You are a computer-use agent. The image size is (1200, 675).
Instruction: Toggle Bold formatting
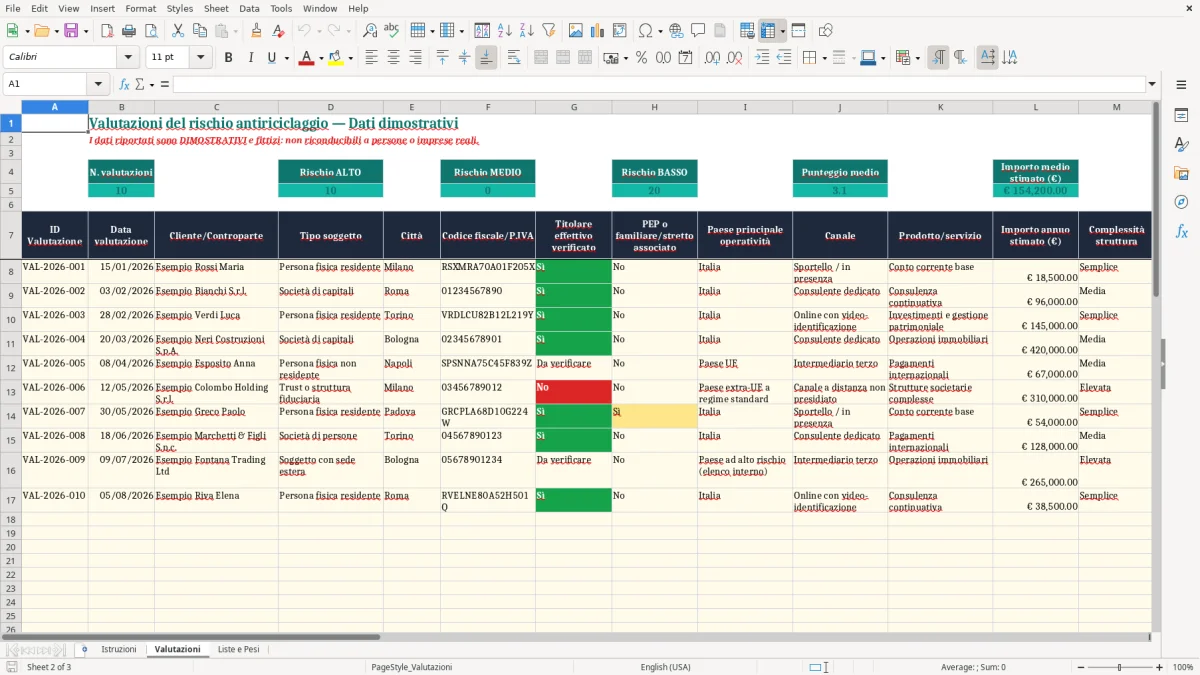(228, 58)
